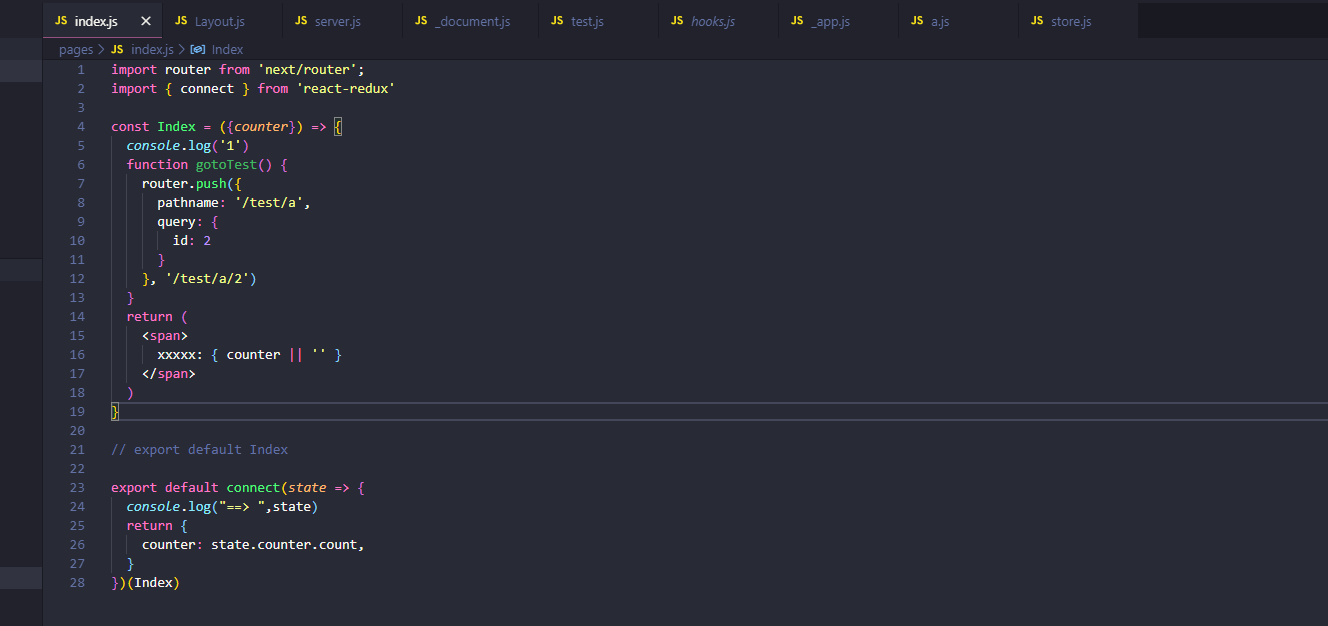The image size is (1328, 626).
Task: Click line number 1 in the gutter
Action: click(x=81, y=70)
